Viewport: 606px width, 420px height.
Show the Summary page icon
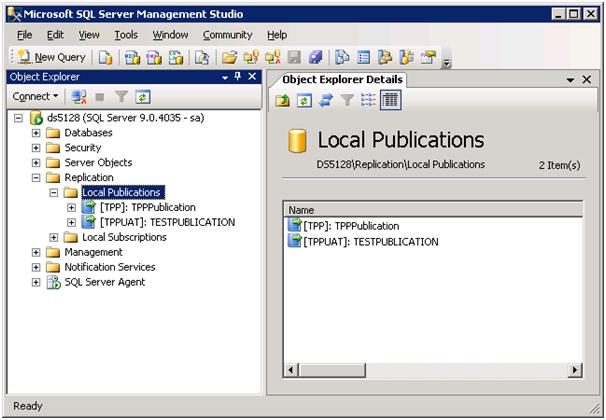coord(363,58)
